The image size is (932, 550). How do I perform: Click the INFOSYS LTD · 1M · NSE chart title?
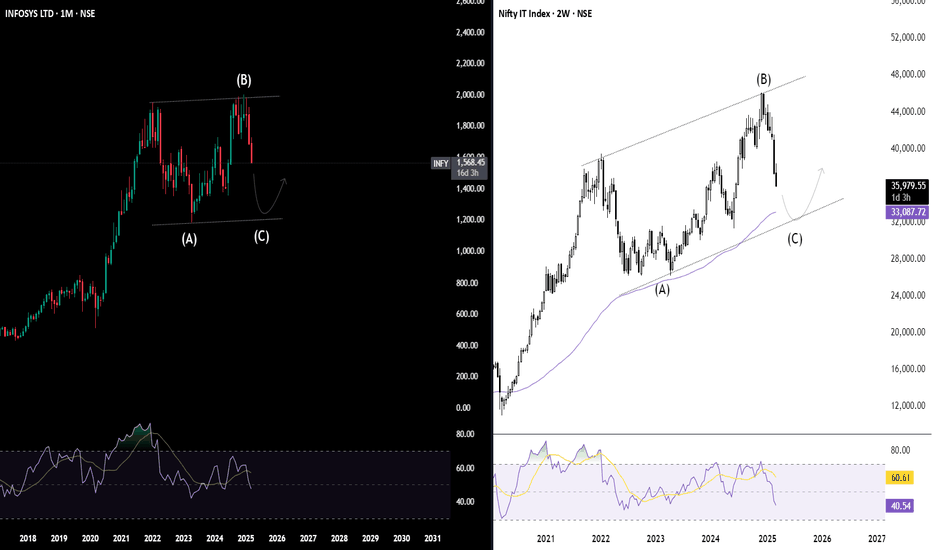(x=50, y=13)
